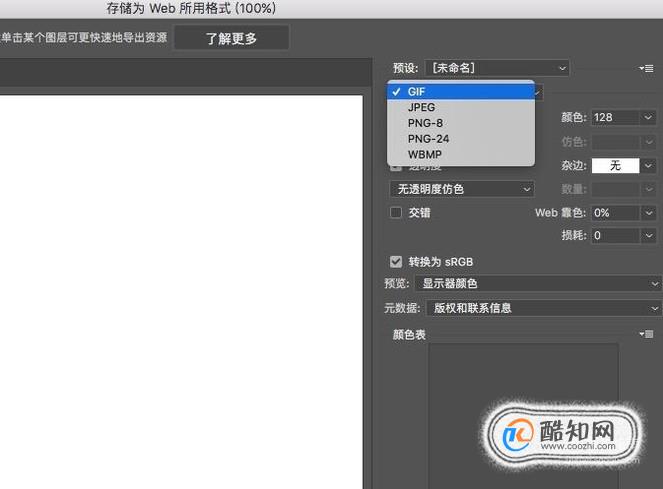Select PNG-24 format option
663x489 pixels.
(461, 139)
